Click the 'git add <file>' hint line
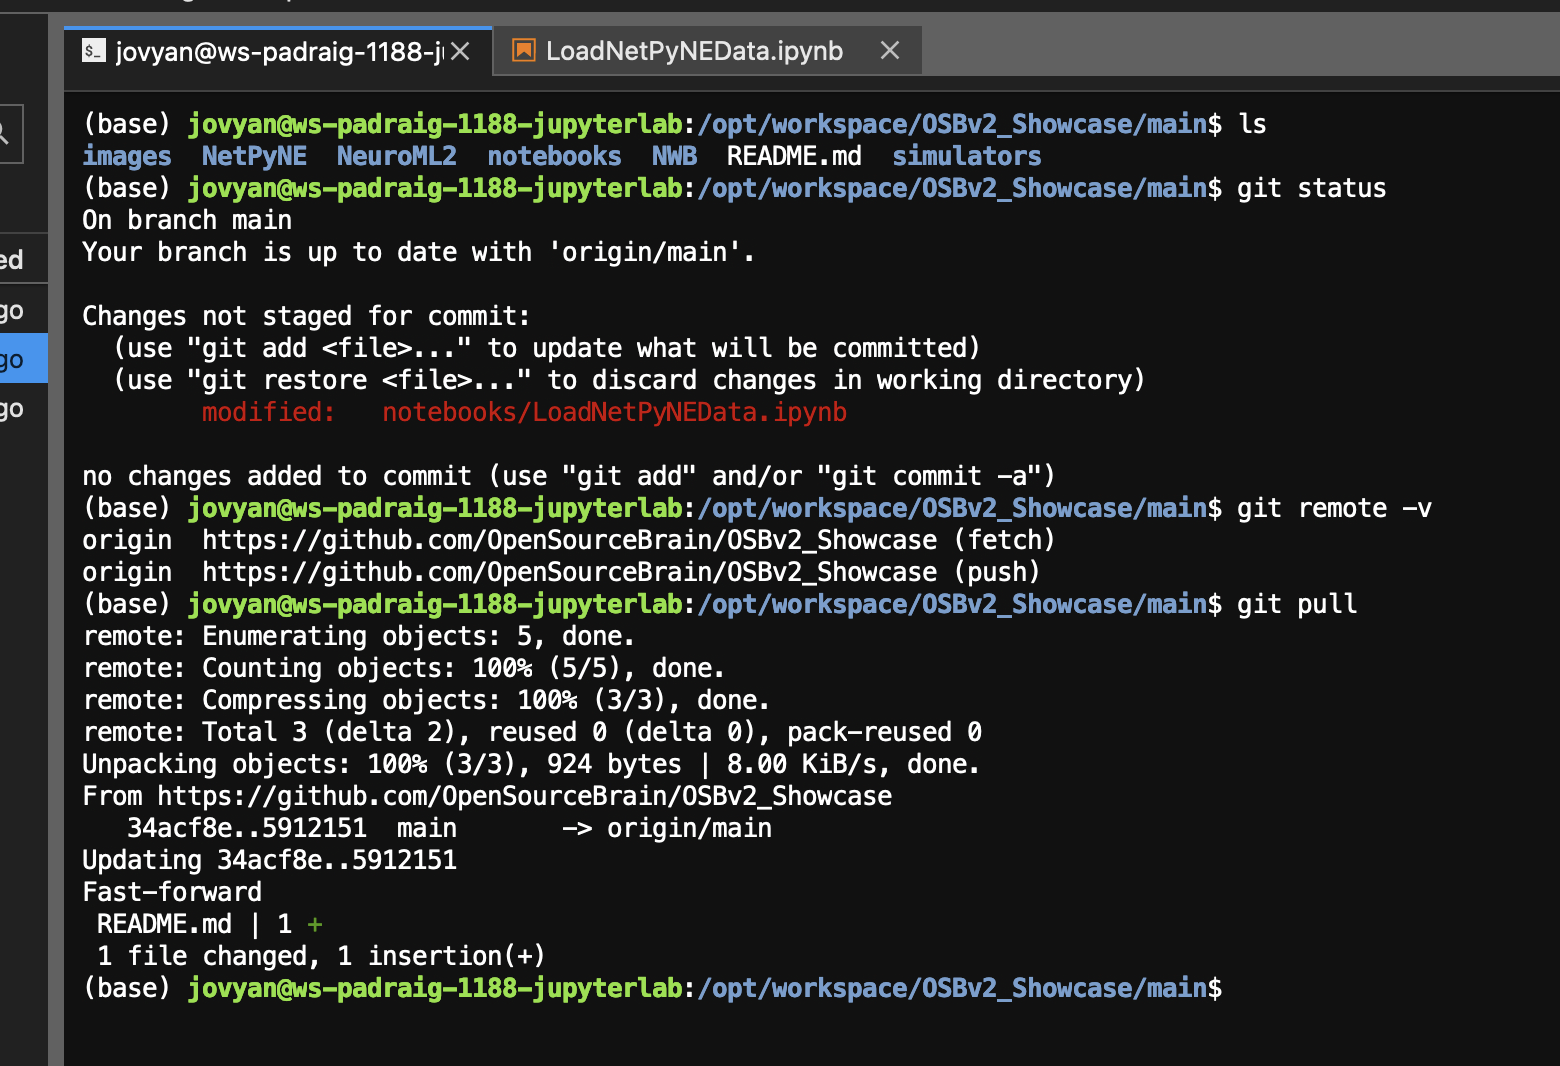The width and height of the screenshot is (1560, 1066). (x=546, y=348)
